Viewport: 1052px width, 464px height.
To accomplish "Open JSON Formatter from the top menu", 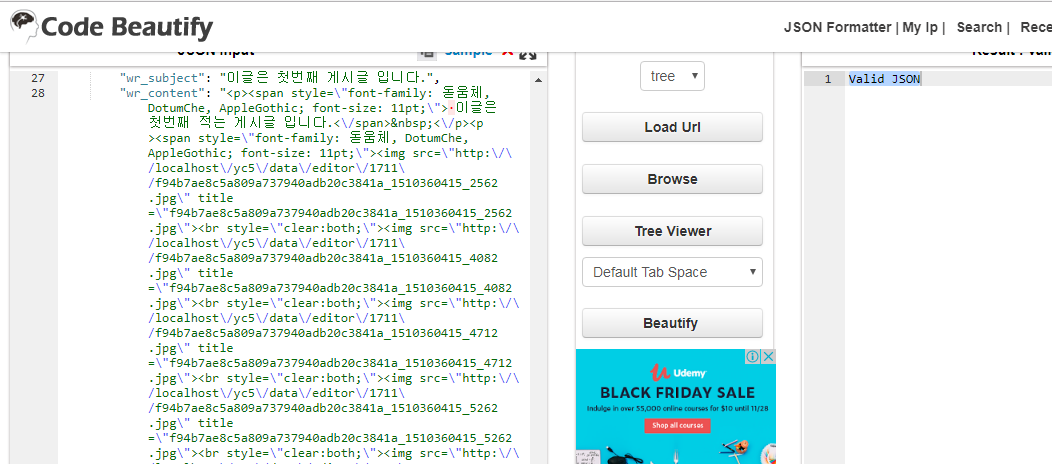I will click(837, 27).
